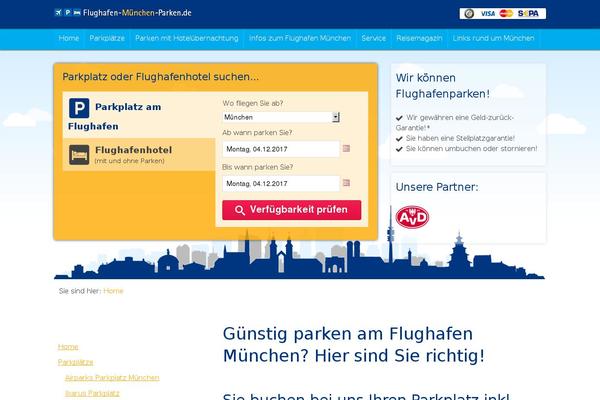The image size is (600, 400).
Task: Click the Geld-zurück-Garantie text
Action: 455,122
